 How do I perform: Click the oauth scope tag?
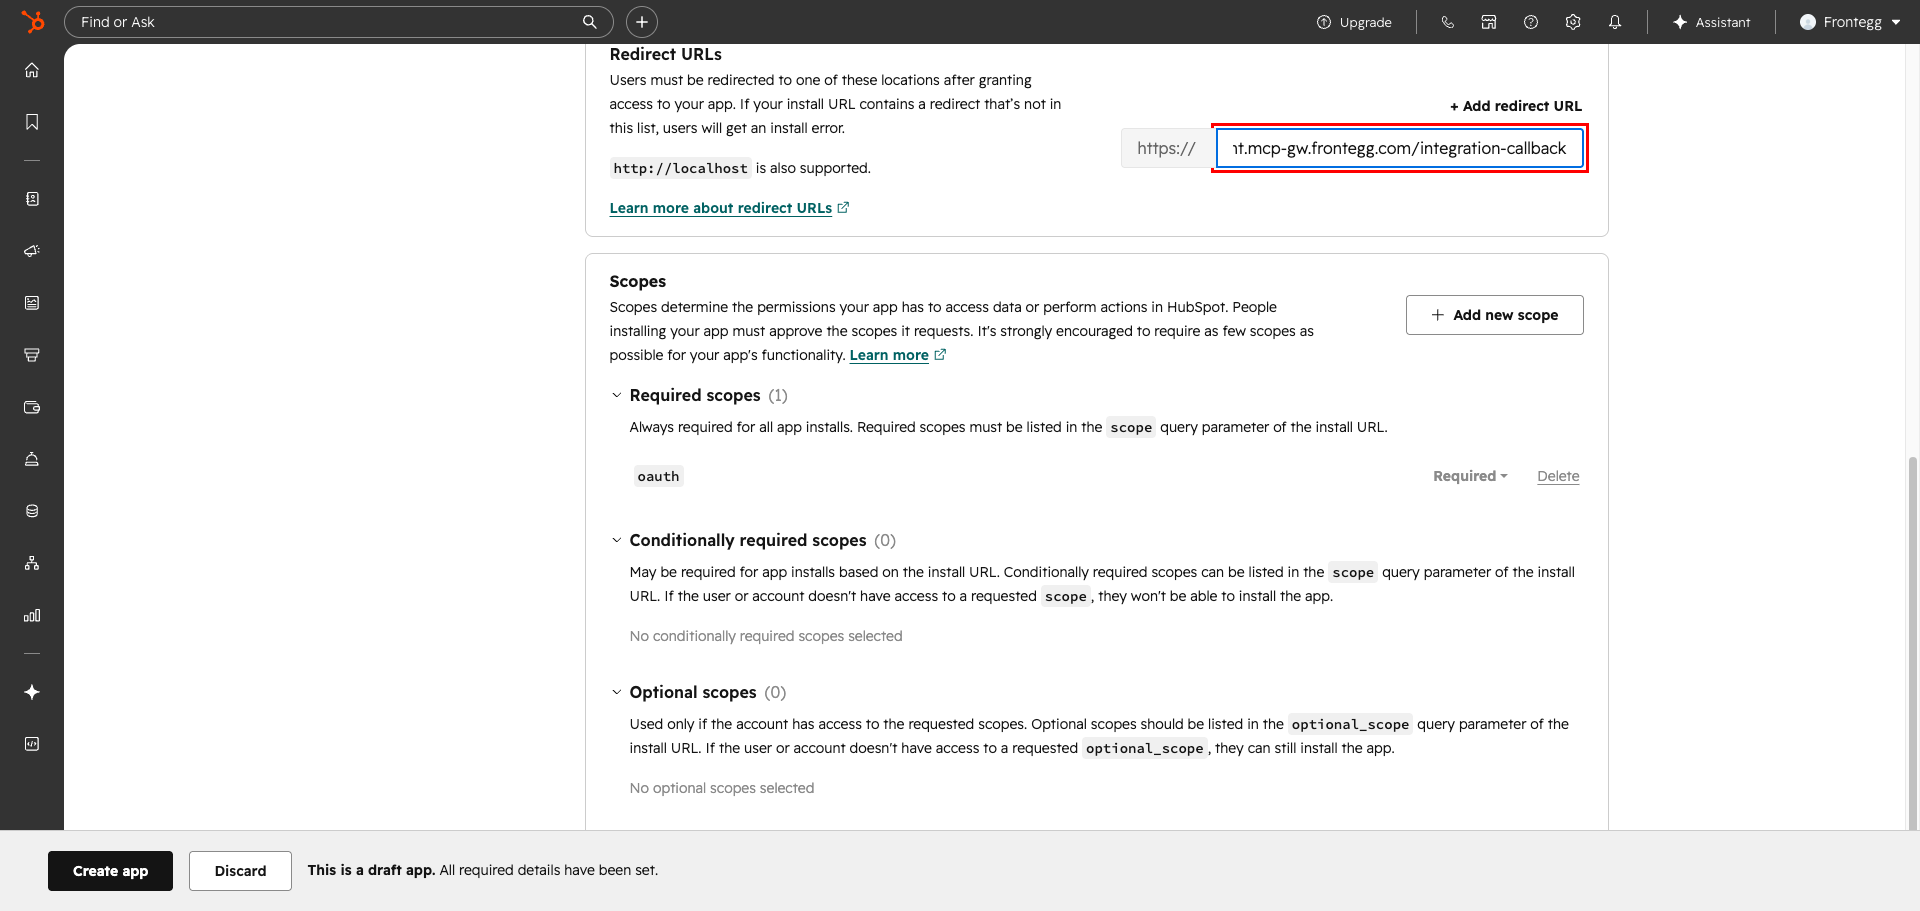point(658,476)
